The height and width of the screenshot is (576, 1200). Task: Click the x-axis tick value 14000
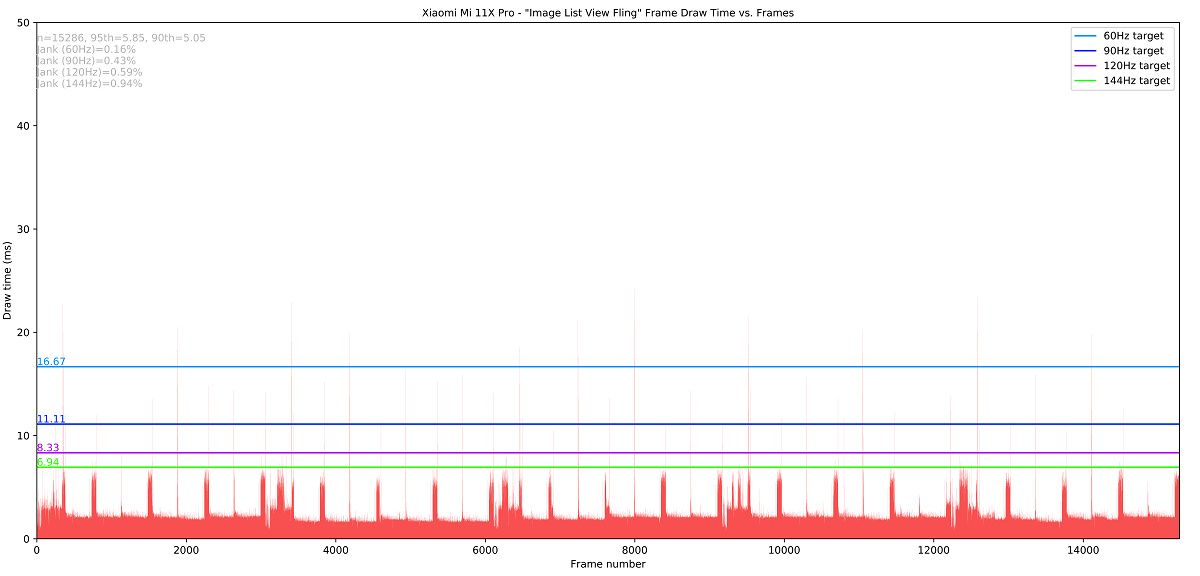[1083, 549]
